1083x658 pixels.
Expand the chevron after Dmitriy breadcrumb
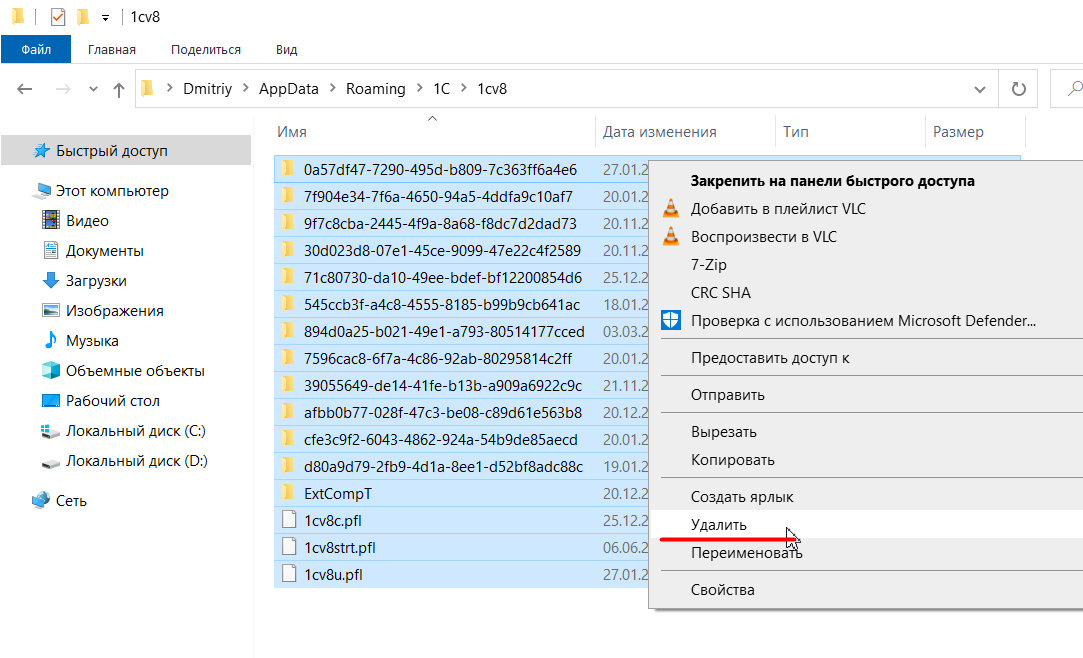pos(246,88)
